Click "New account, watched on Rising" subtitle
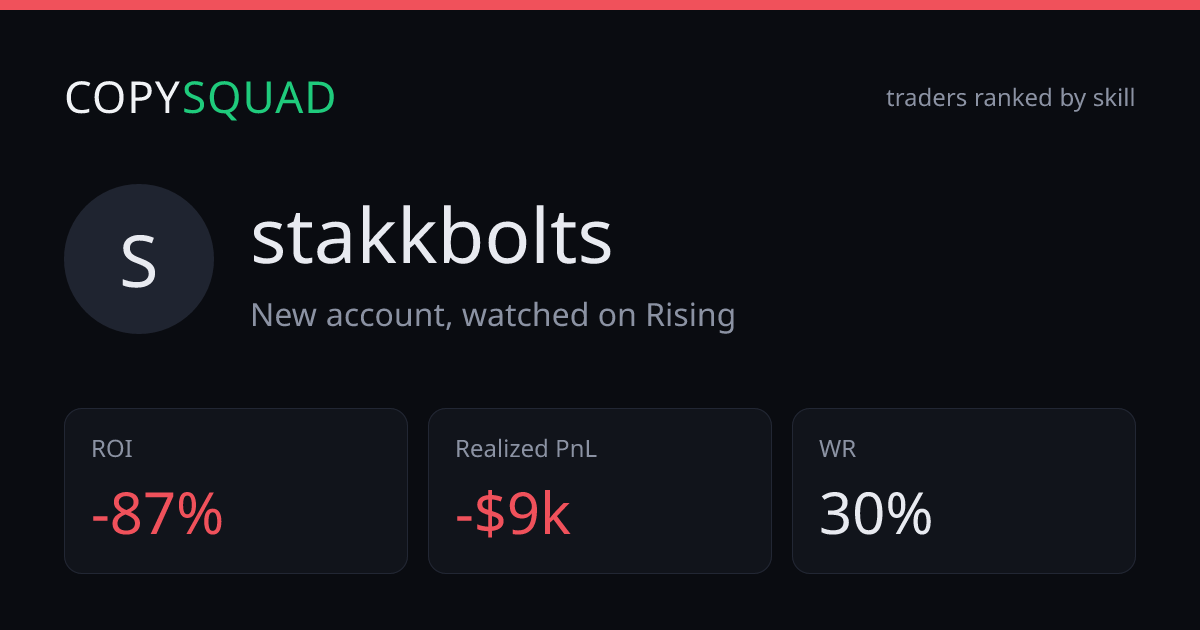 click(x=493, y=315)
